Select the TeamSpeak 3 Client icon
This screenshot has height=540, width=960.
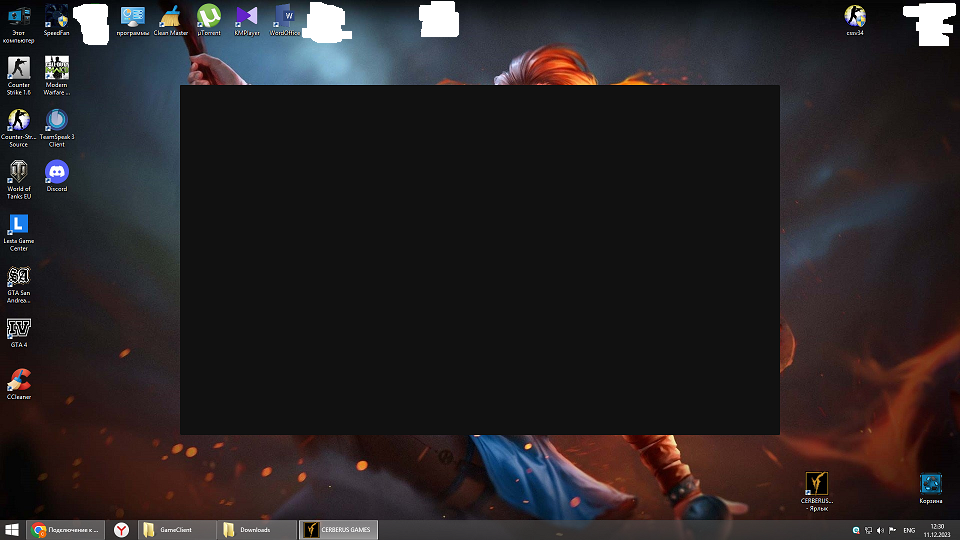click(56, 128)
